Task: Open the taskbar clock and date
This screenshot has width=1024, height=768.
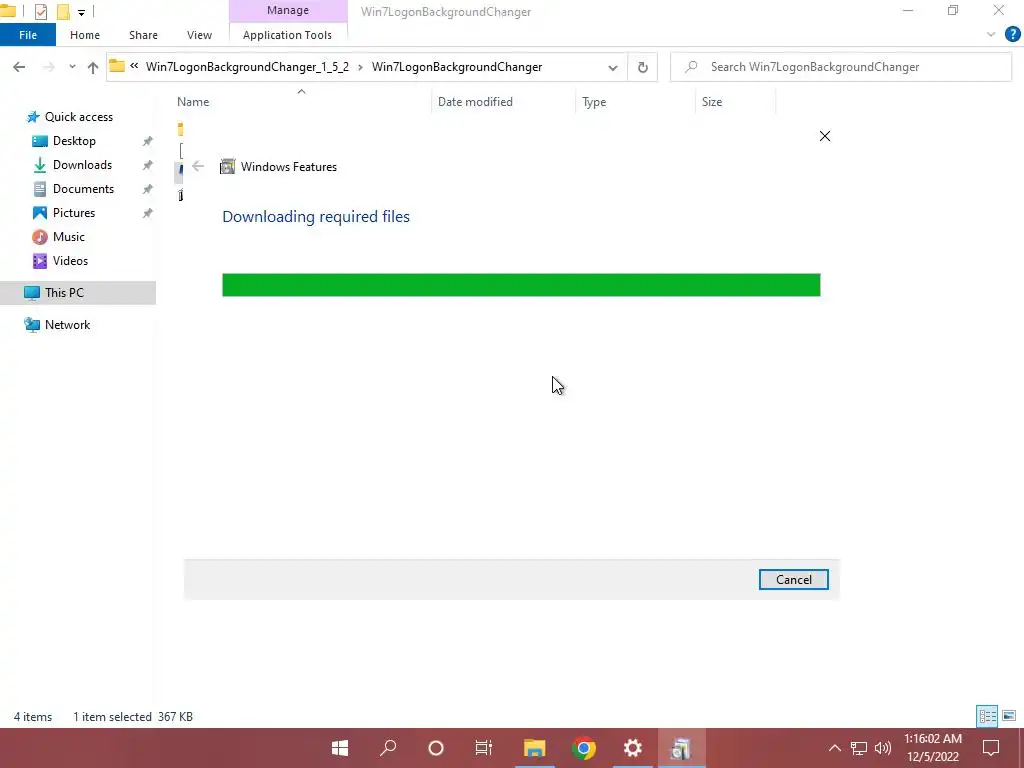Action: 933,748
